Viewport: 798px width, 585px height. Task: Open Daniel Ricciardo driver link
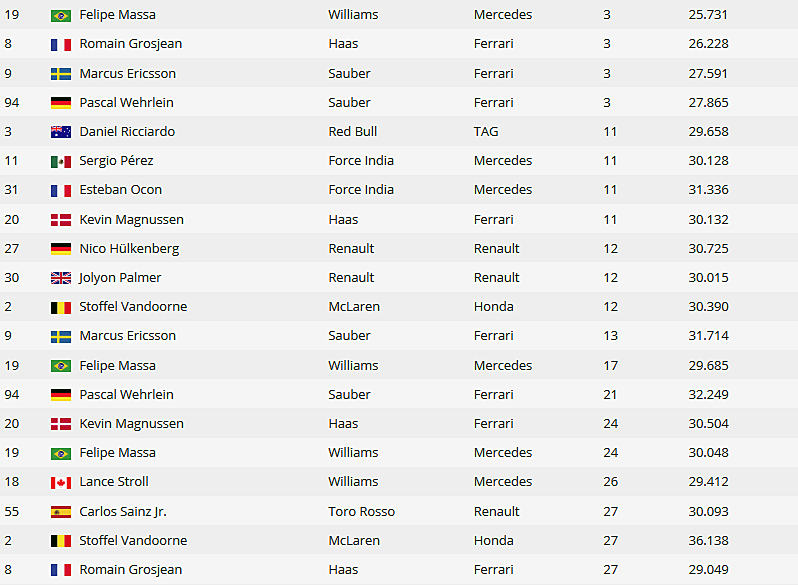pos(127,131)
